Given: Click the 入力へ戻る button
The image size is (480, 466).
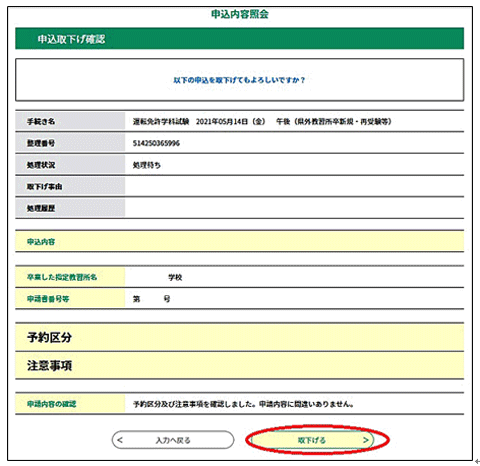Looking at the screenshot, I should click(173, 440).
